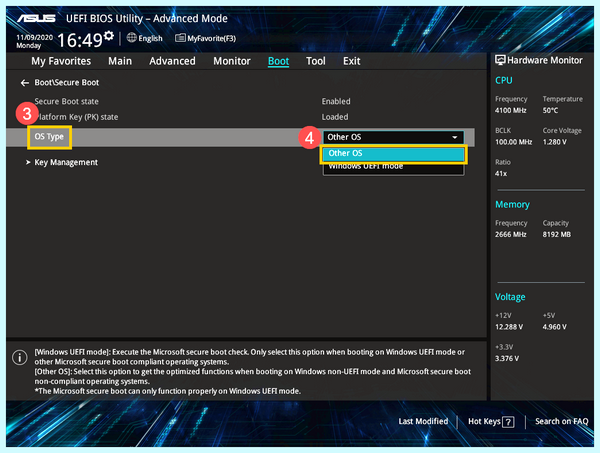600x453 pixels.
Task: Click the CPU heading in Hardware Monitor
Action: click(x=504, y=80)
